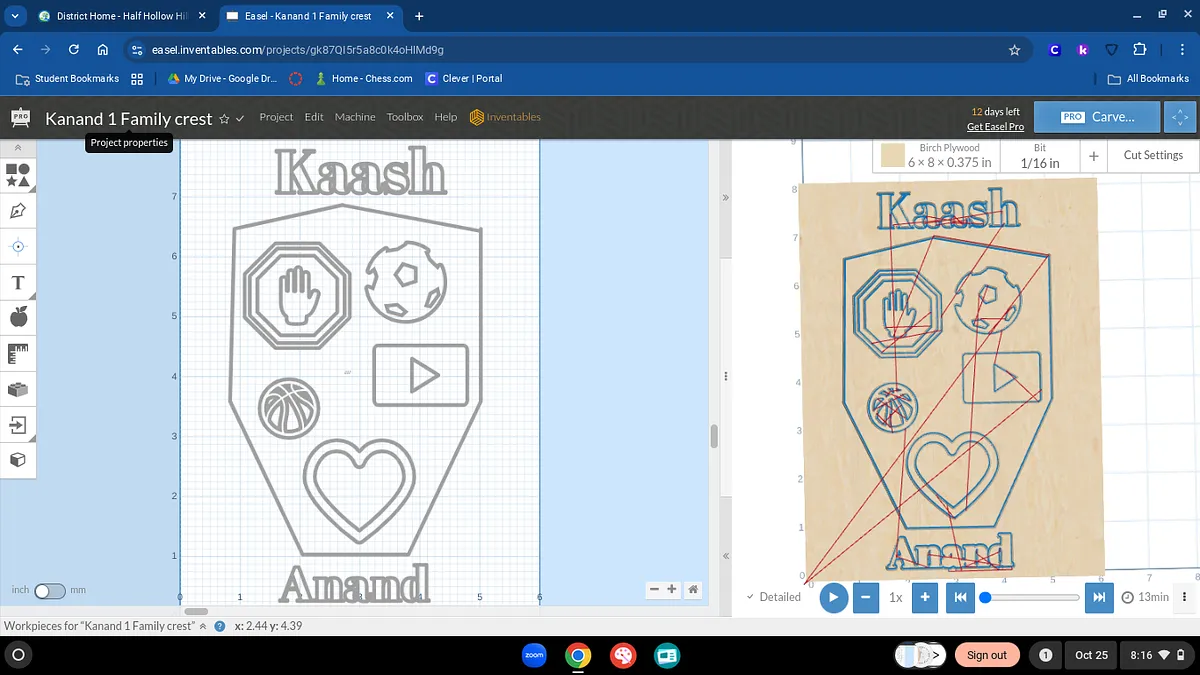Viewport: 1200px width, 675px height.
Task: Open the apple Icons library
Action: coord(18,317)
